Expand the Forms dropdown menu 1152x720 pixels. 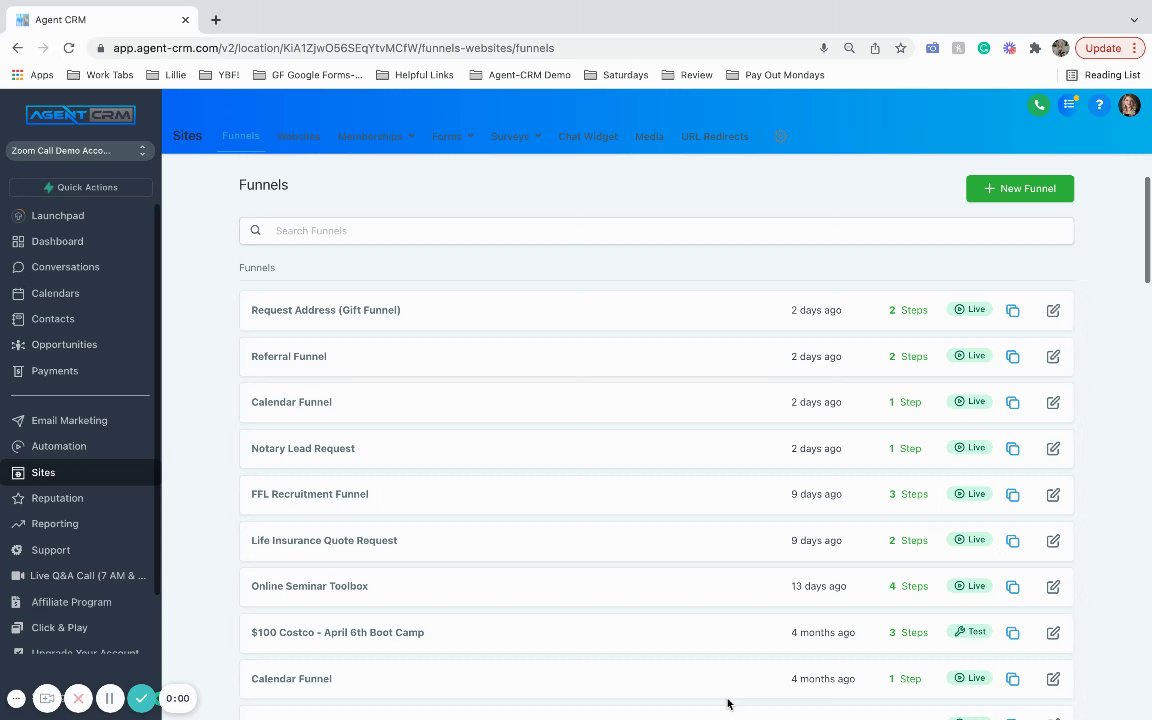(453, 137)
